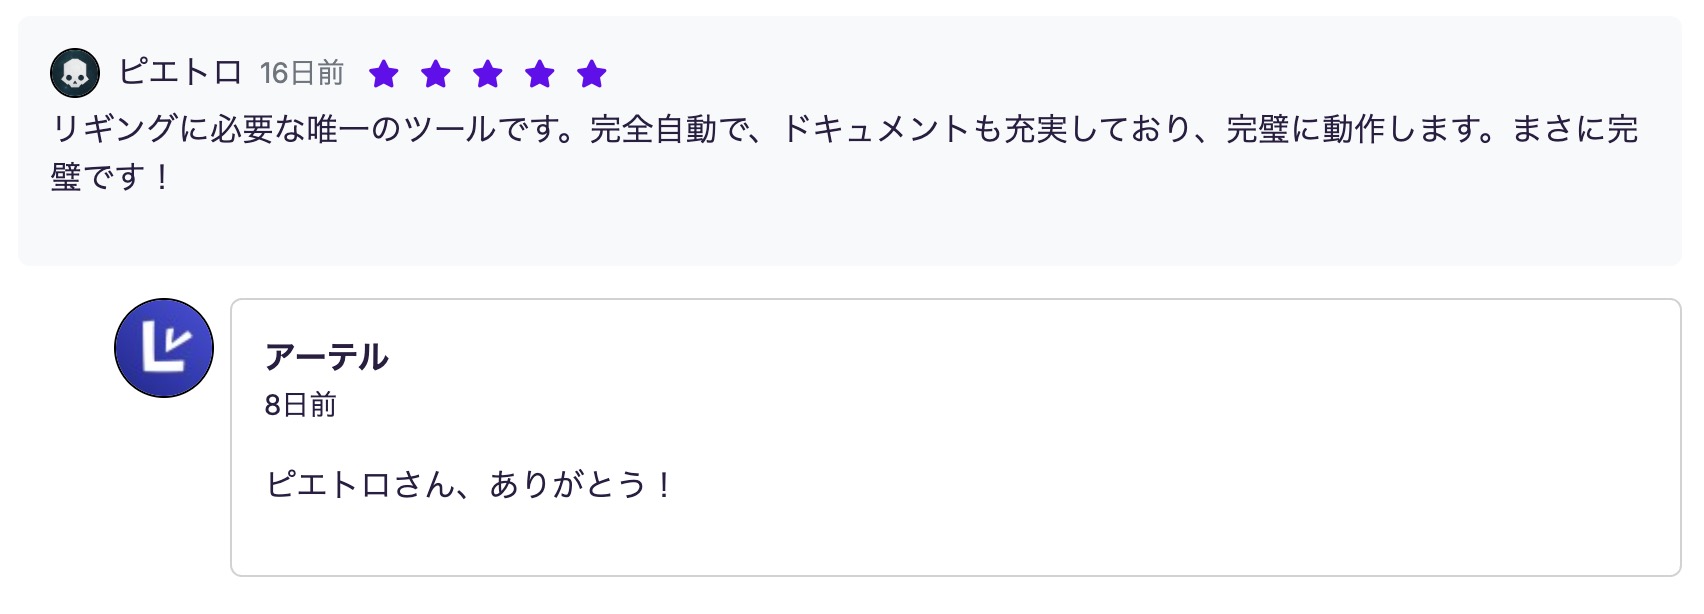Click the second purple rating star
Image resolution: width=1704 pixels, height=614 pixels.
tap(436, 74)
